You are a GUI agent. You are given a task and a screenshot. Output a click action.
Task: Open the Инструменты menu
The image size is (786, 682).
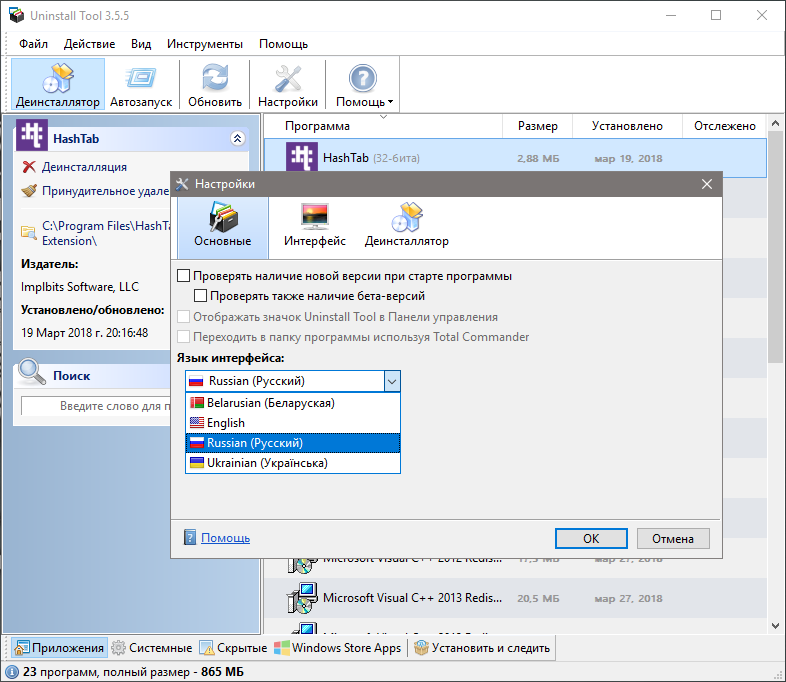click(x=205, y=44)
